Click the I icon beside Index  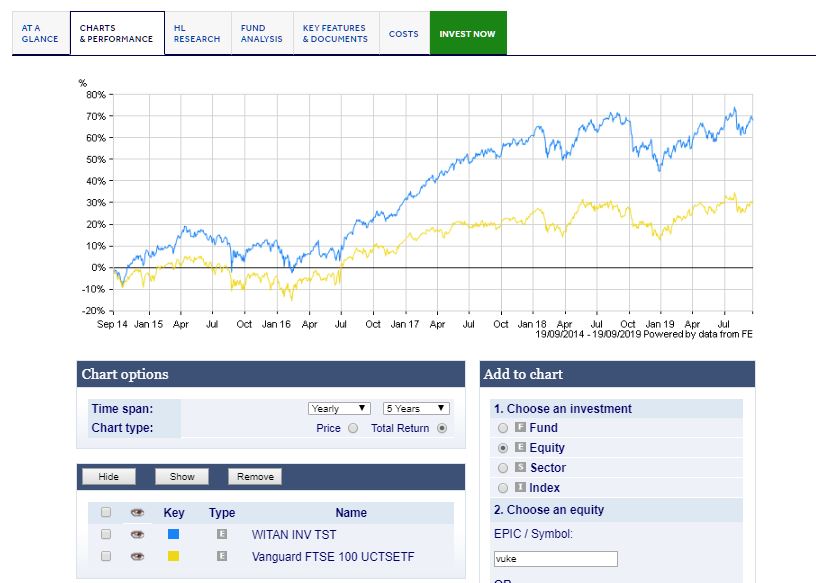520,487
